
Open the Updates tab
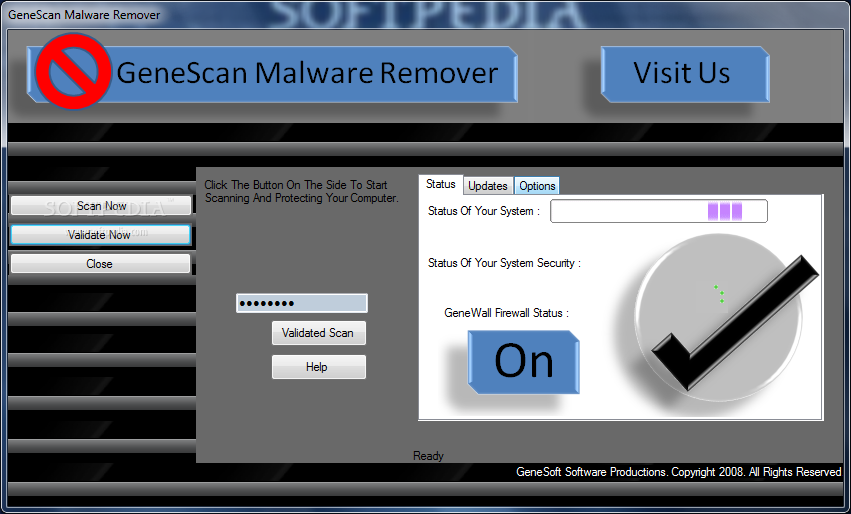487,186
